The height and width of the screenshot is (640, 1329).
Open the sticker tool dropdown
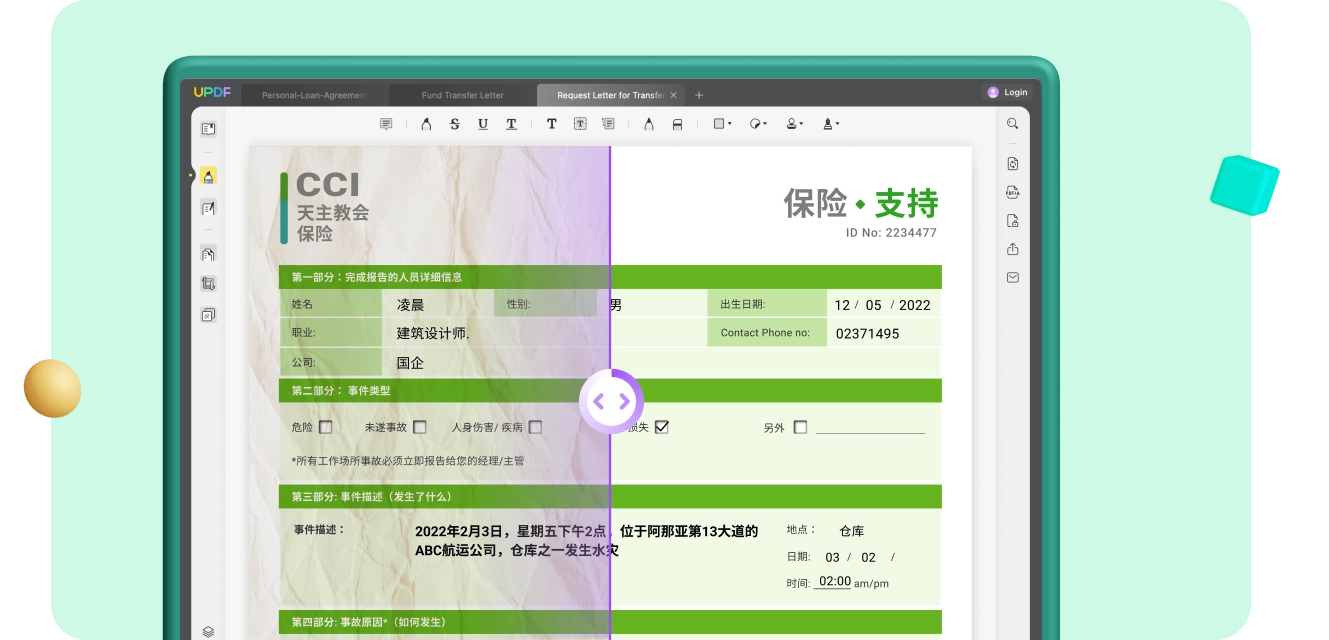pyautogui.click(x=758, y=124)
